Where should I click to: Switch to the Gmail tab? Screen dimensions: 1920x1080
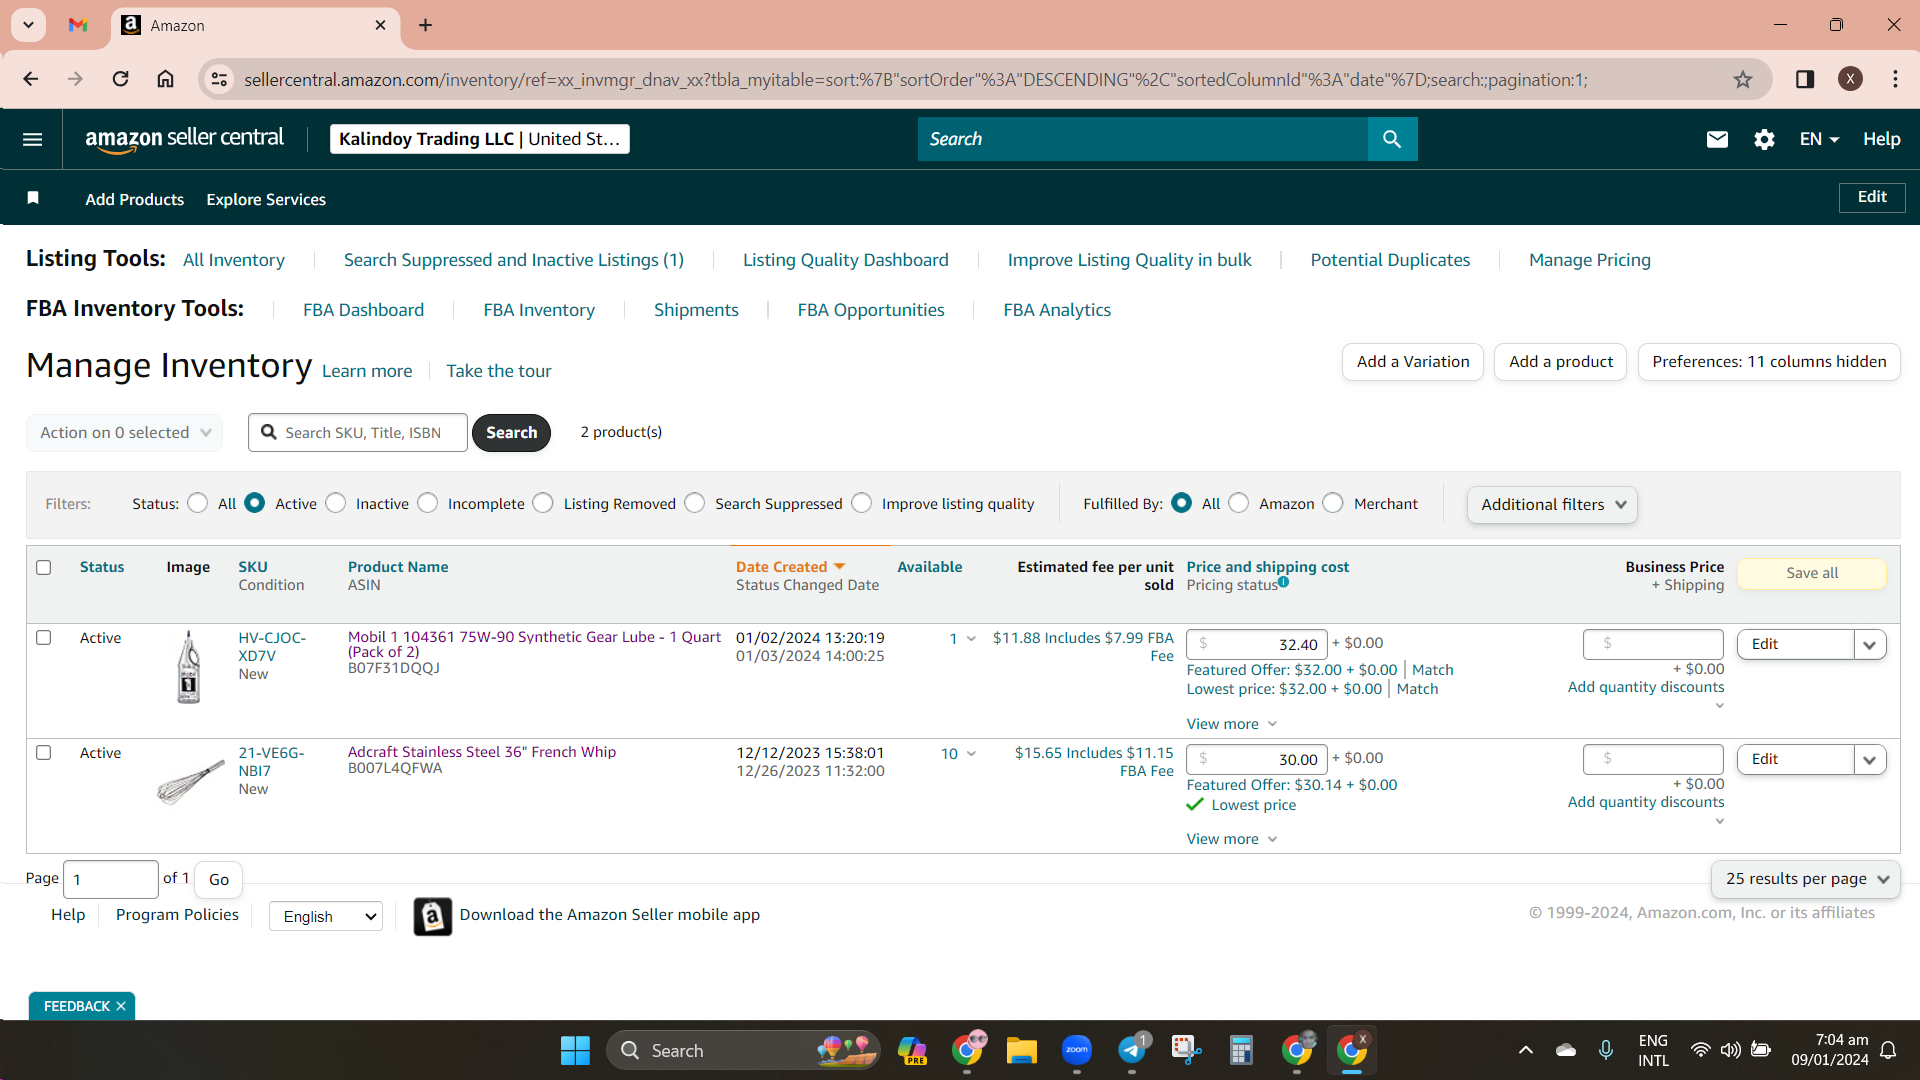pyautogui.click(x=78, y=25)
